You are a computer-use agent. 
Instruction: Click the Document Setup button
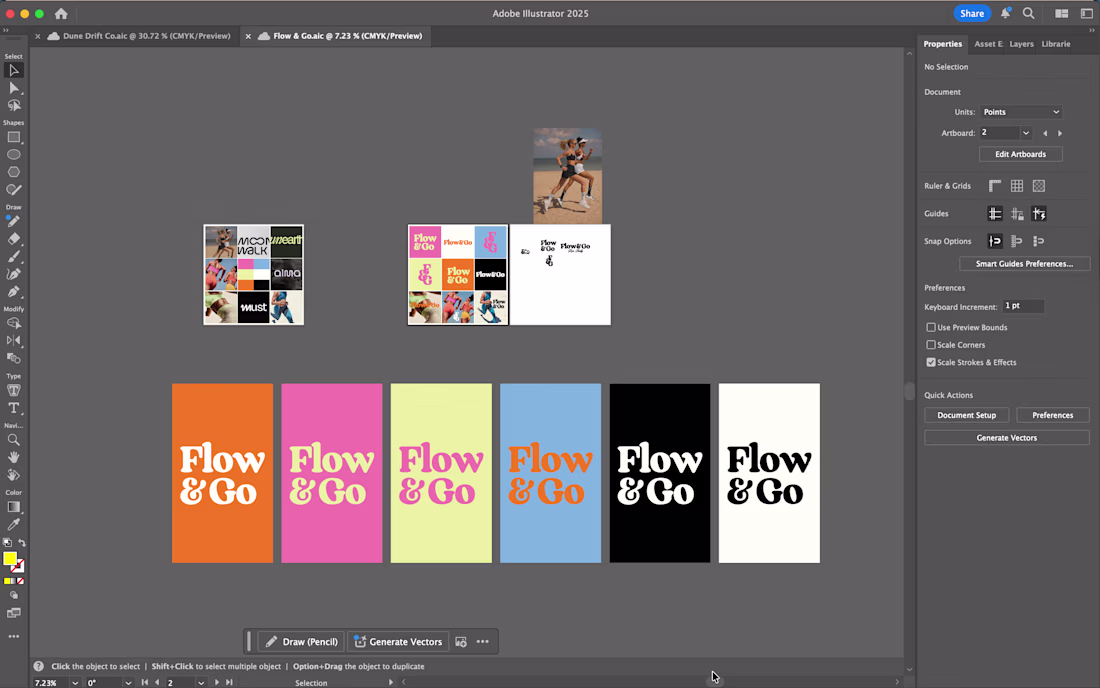967,415
